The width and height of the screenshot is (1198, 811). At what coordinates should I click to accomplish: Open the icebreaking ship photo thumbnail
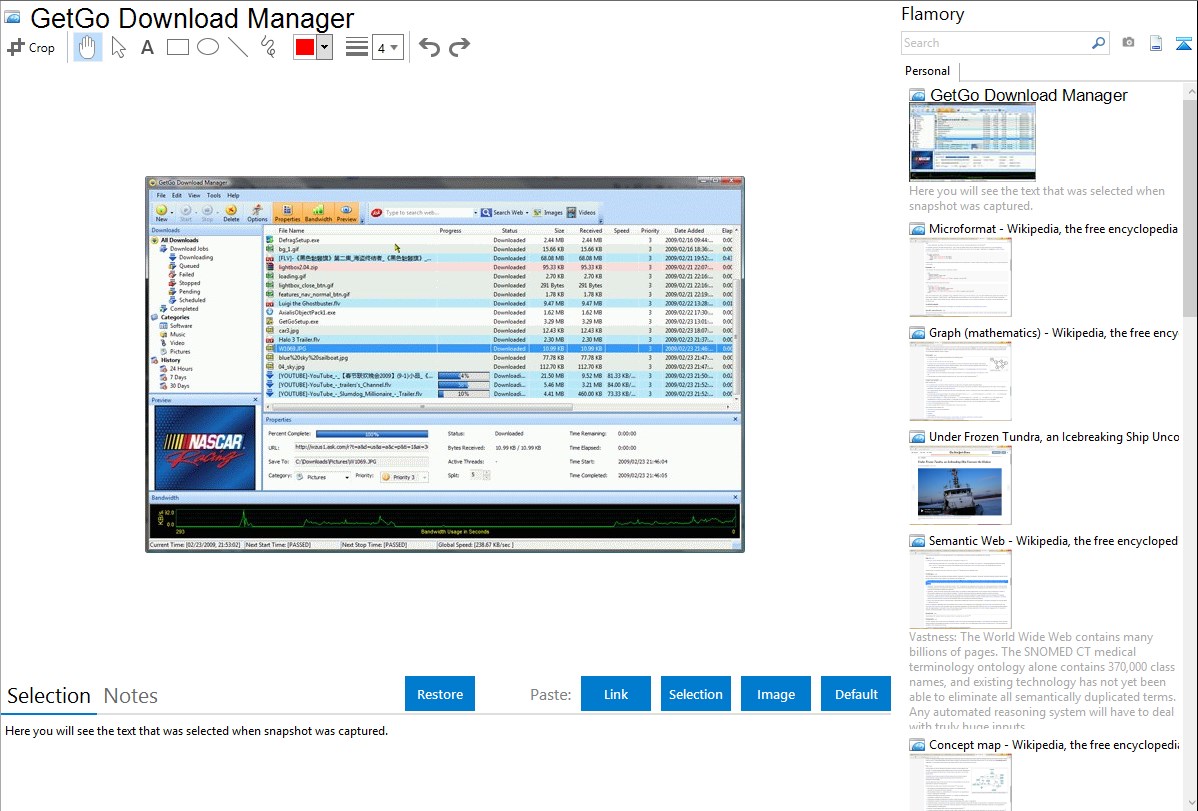point(960,485)
